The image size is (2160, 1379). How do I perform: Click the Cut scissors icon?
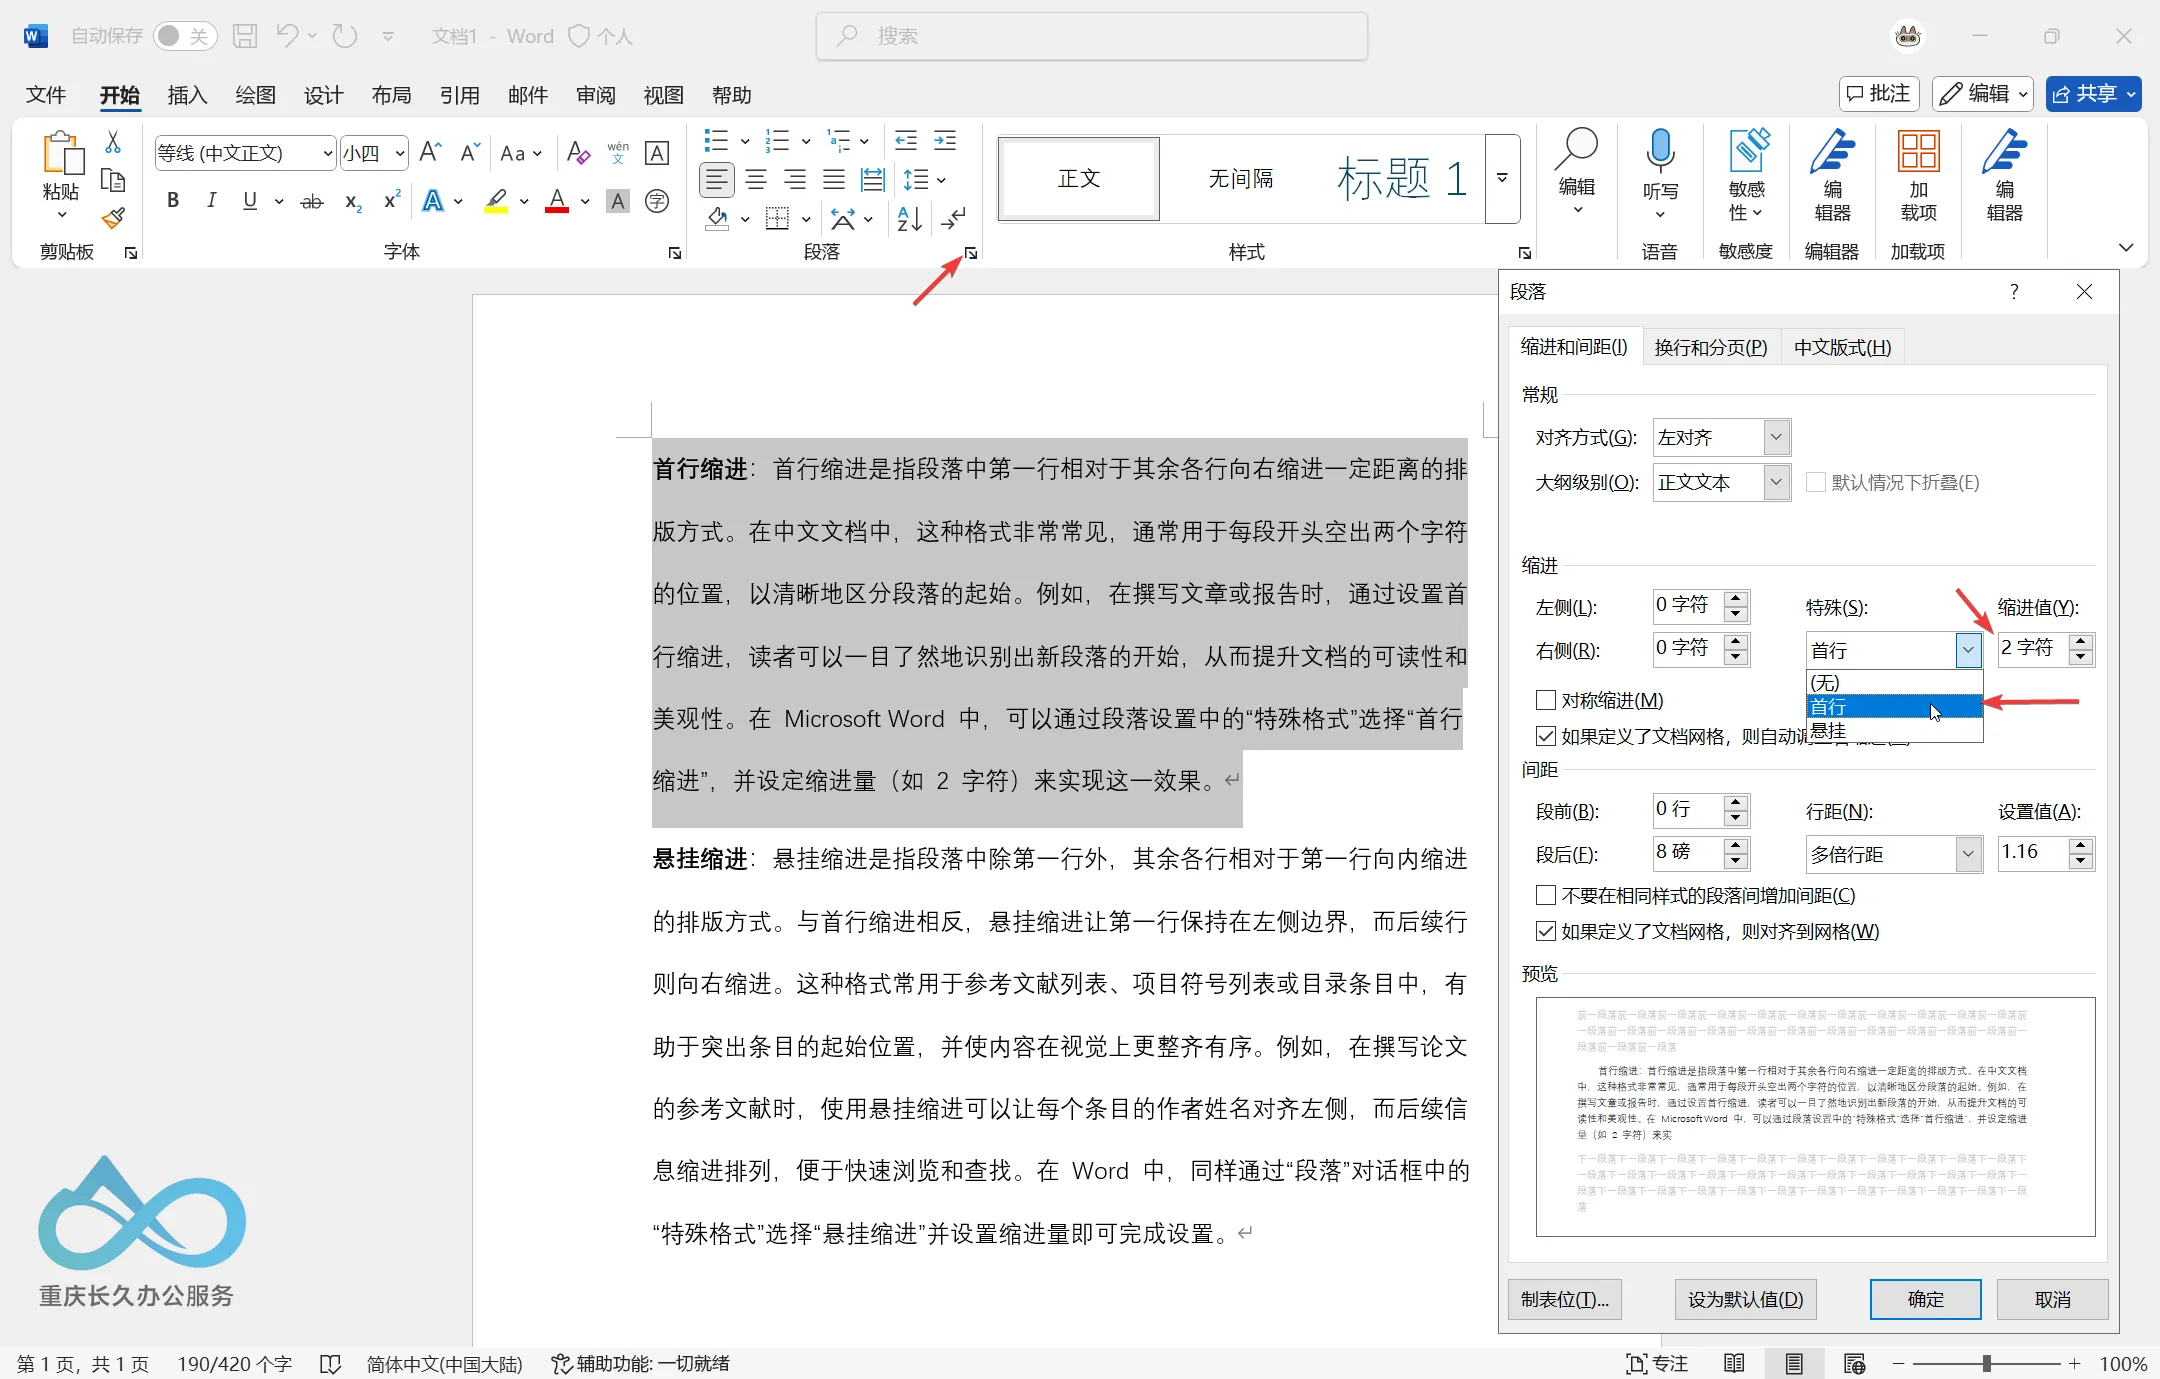pos(113,142)
